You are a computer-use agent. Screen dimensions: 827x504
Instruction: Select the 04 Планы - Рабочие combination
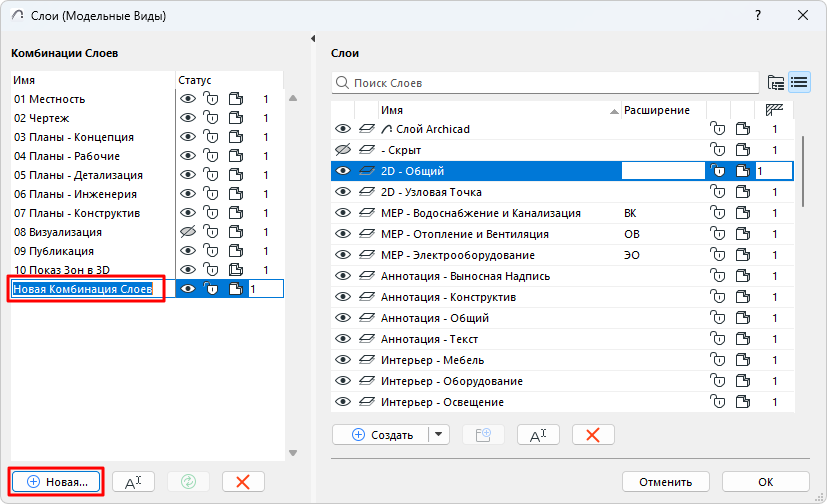click(67, 156)
